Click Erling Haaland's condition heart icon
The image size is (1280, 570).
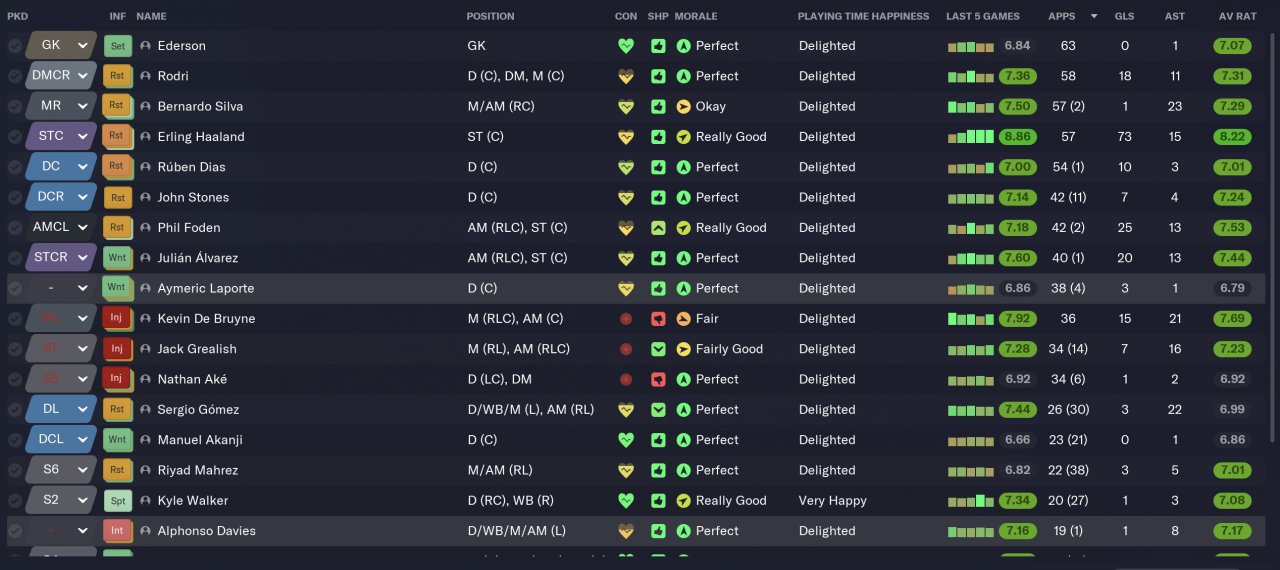point(626,137)
